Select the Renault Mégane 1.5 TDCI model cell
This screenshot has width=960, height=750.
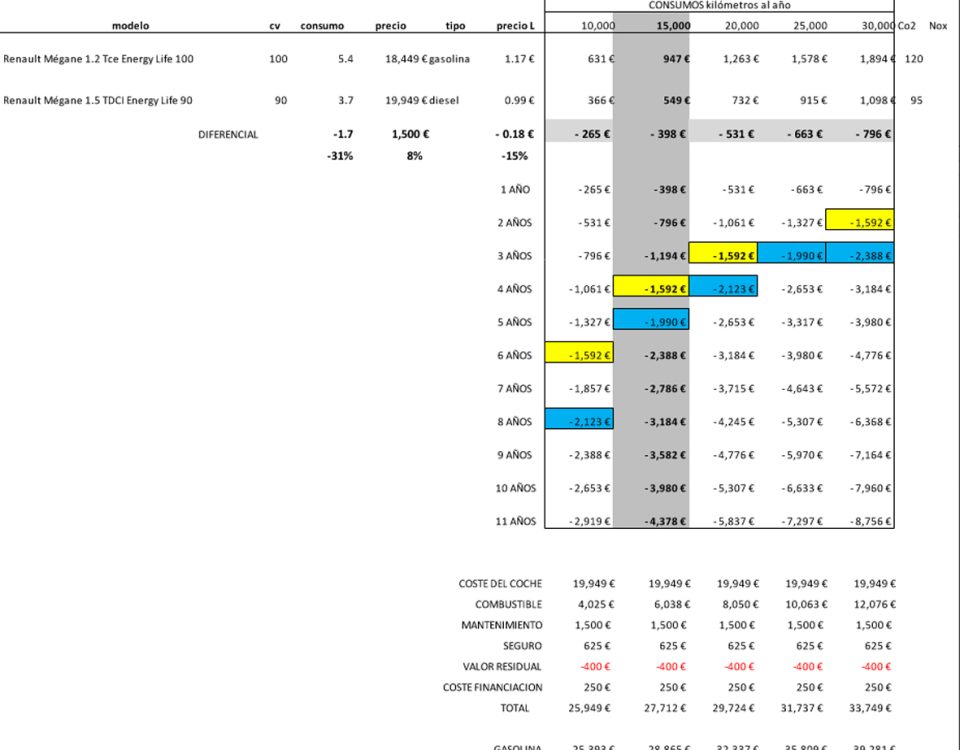(98, 101)
